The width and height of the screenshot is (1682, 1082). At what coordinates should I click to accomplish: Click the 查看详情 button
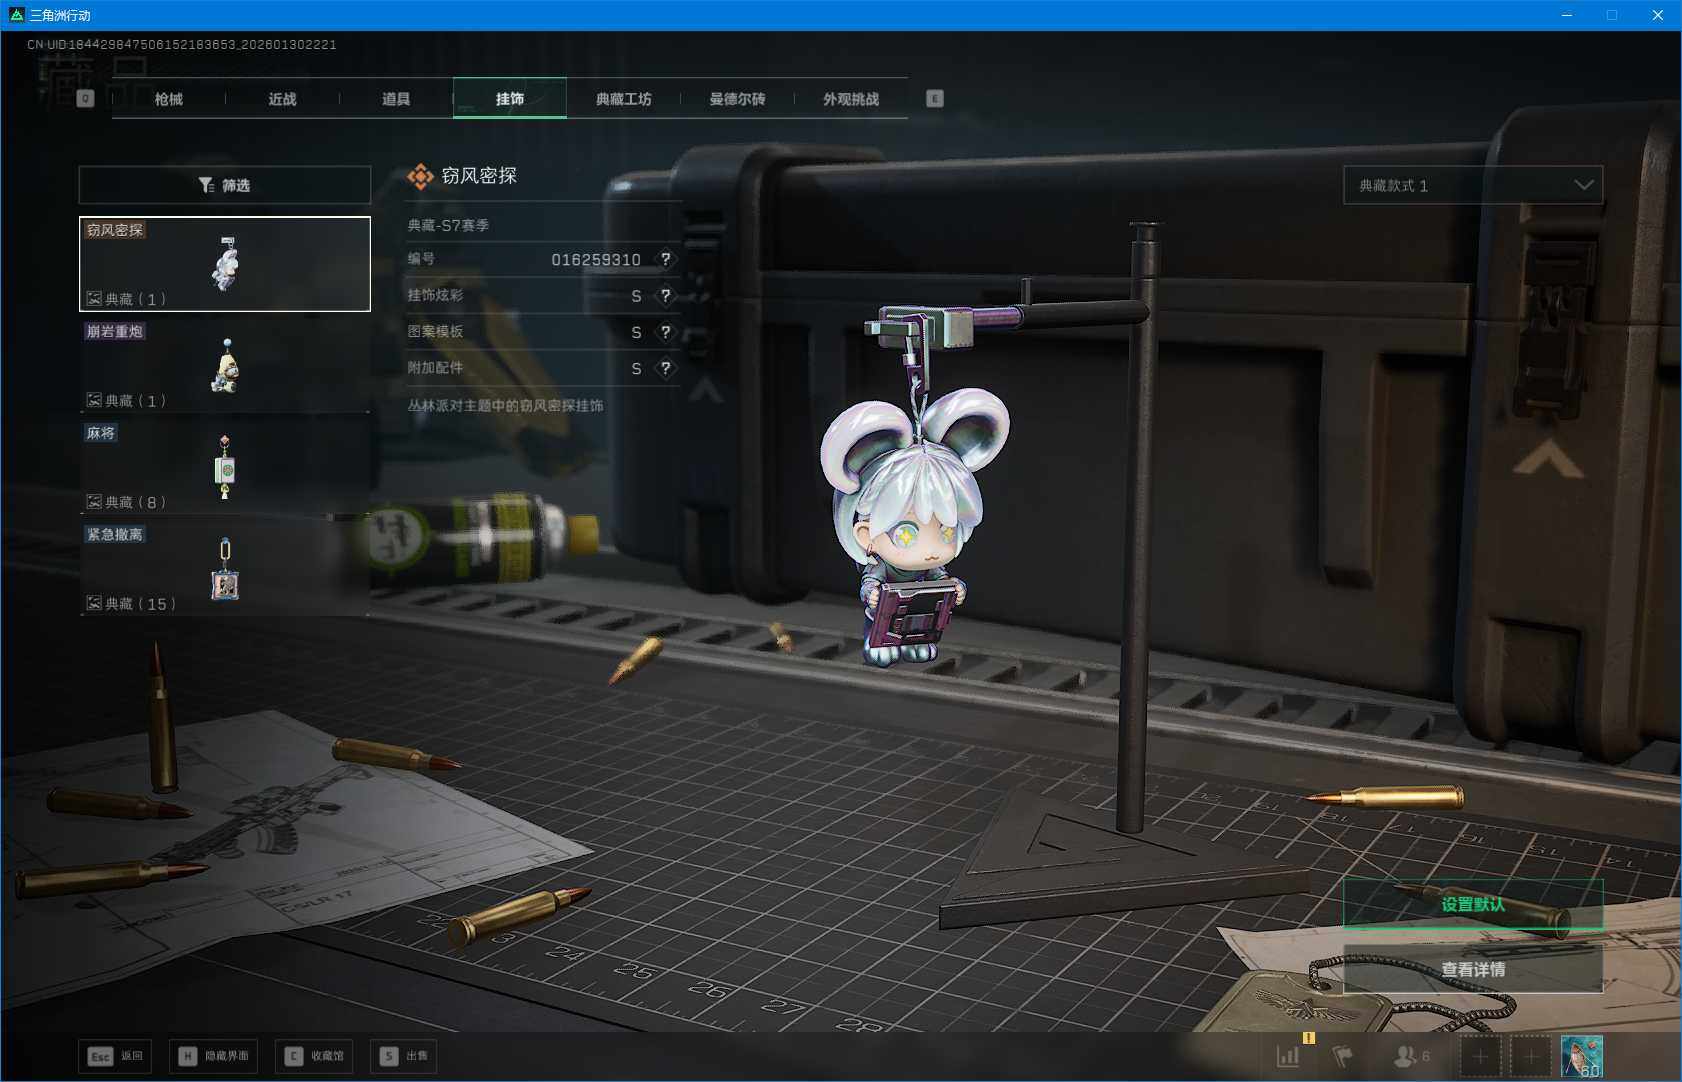pos(1472,969)
